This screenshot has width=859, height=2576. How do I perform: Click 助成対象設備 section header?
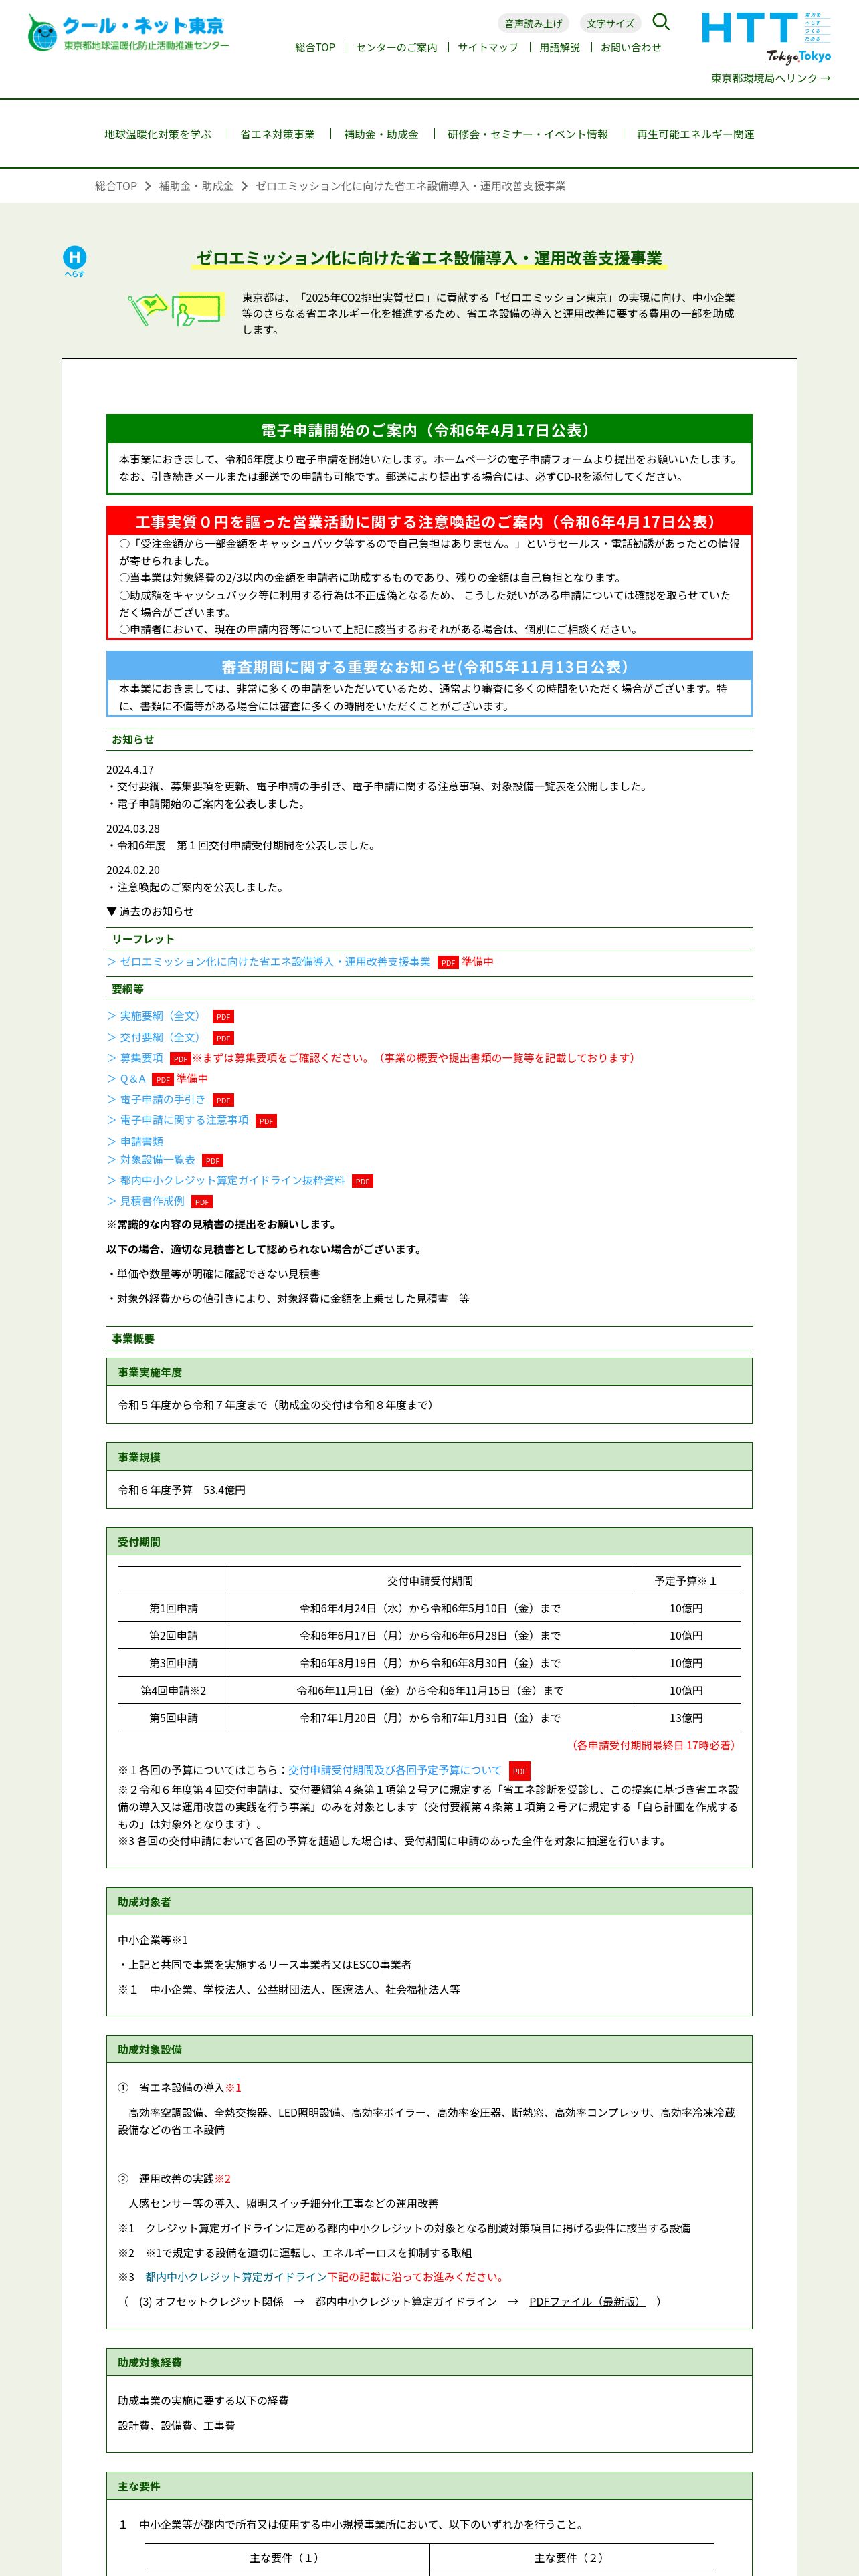pos(429,2050)
